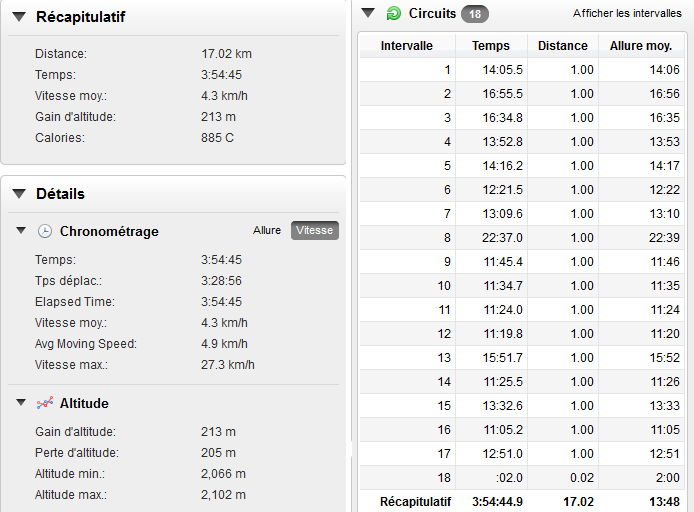Select the Vitesse toggle button

(315, 230)
